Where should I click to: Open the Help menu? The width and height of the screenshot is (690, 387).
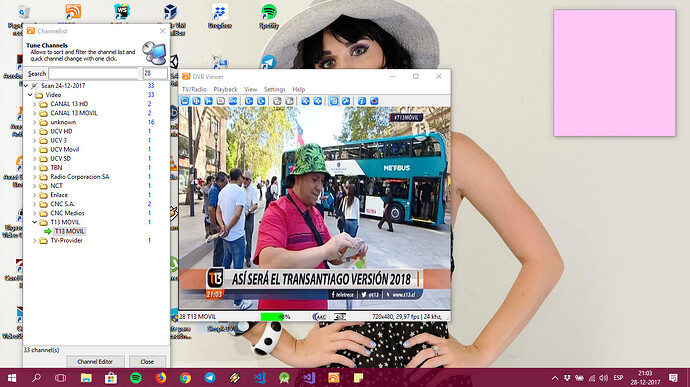pos(299,89)
